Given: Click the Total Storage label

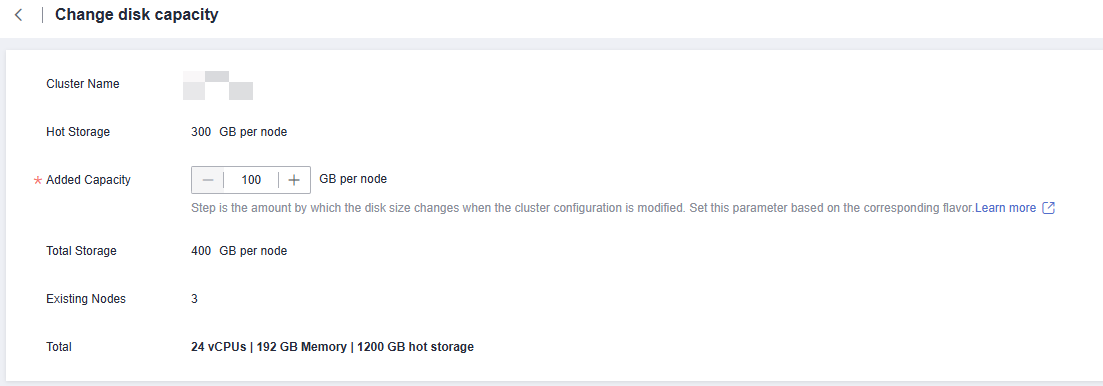Looking at the screenshot, I should [82, 251].
